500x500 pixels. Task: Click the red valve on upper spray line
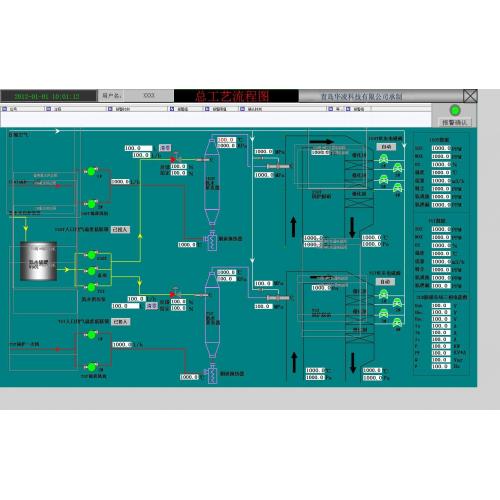pos(173,160)
